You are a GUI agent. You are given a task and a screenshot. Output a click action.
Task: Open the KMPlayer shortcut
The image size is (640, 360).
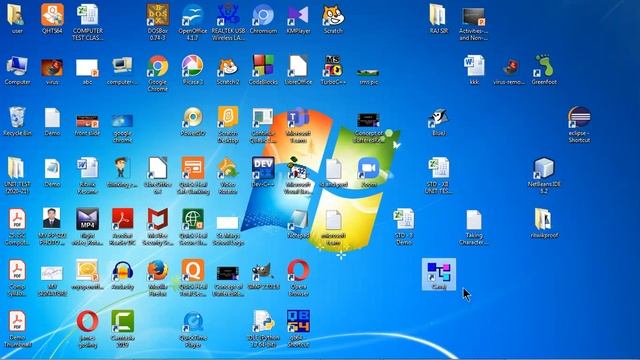(x=298, y=16)
